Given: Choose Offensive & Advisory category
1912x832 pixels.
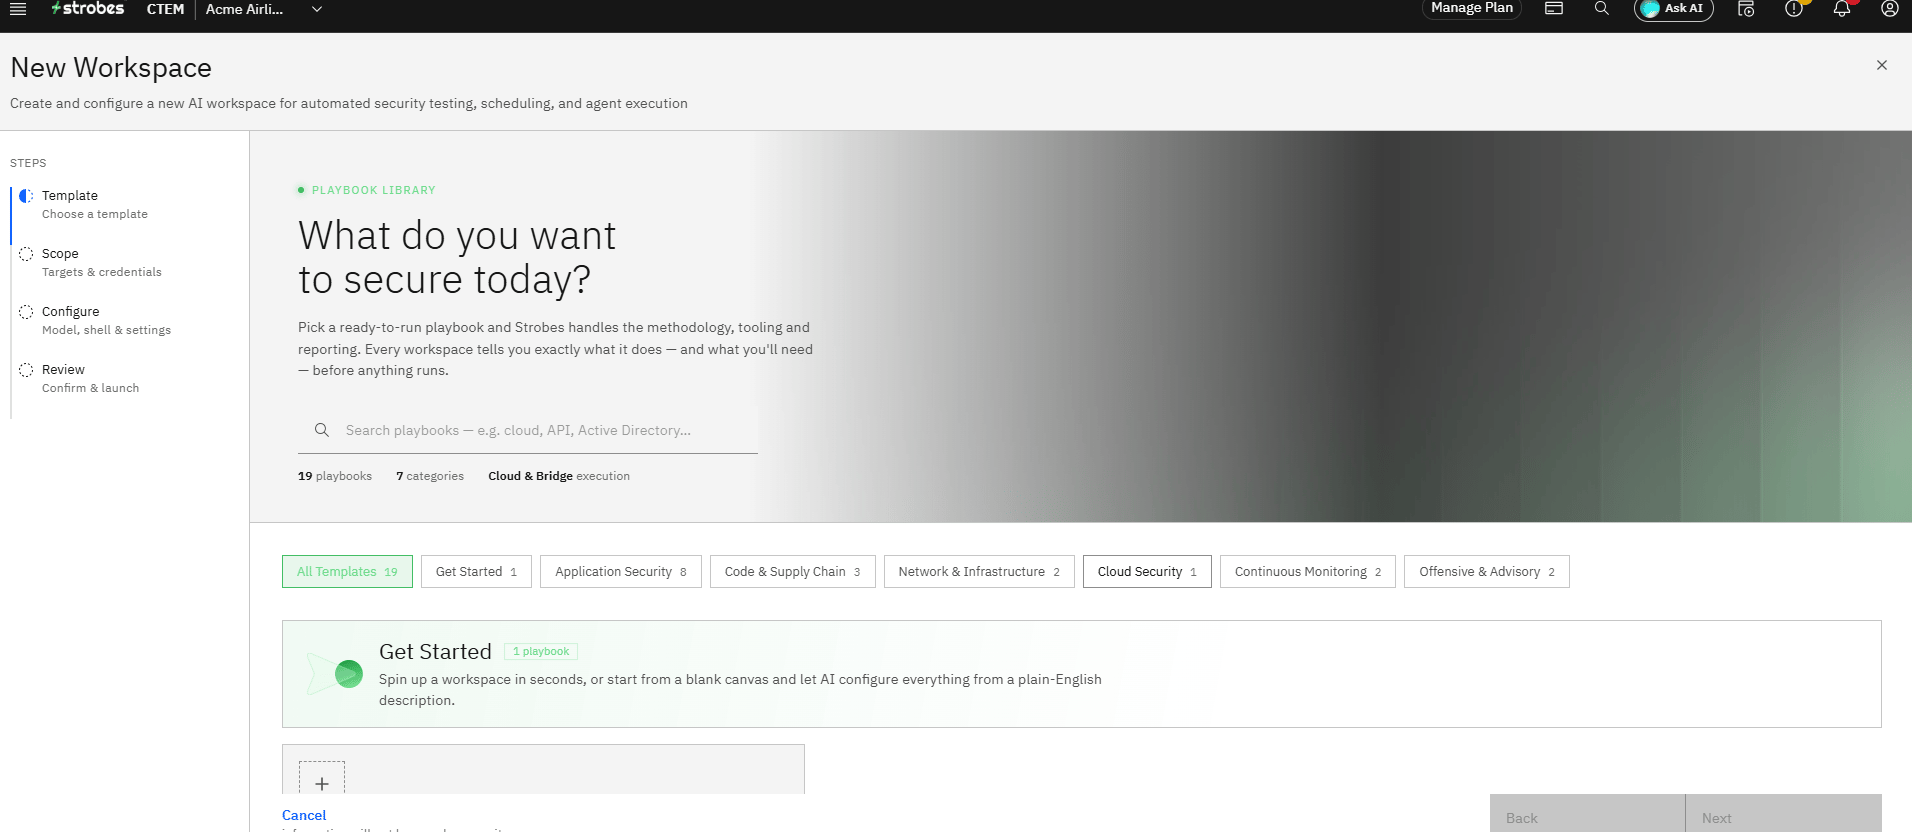Looking at the screenshot, I should pyautogui.click(x=1487, y=572).
